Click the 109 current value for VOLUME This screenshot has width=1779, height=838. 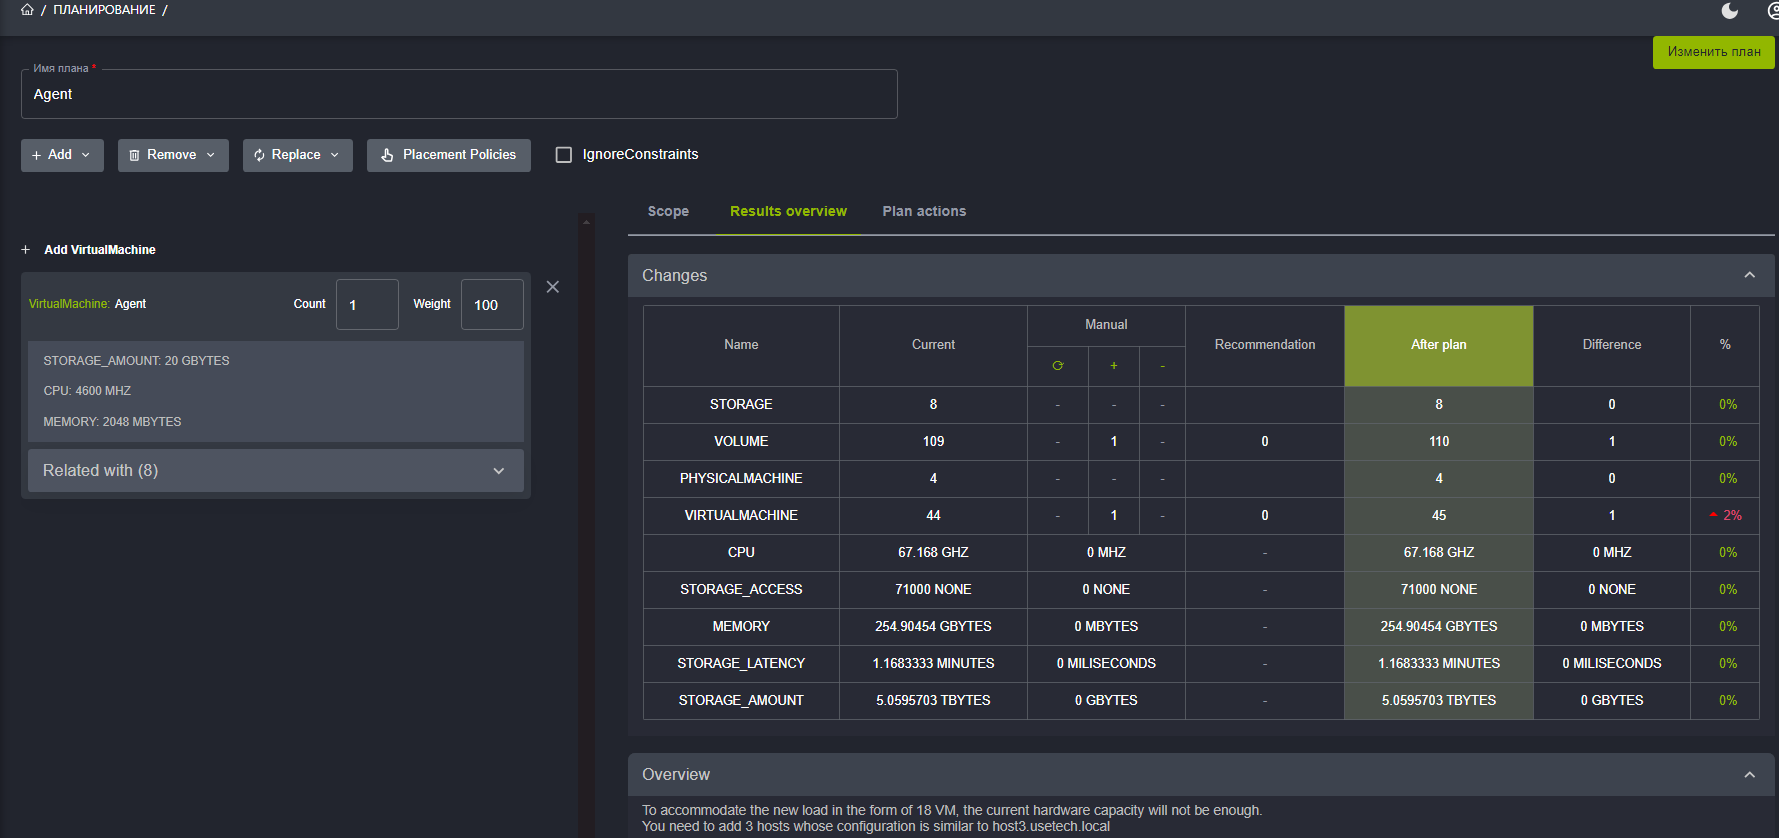933,442
